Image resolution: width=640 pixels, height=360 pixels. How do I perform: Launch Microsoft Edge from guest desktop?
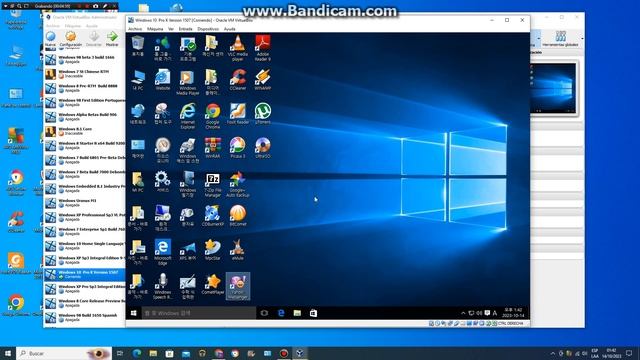click(162, 253)
